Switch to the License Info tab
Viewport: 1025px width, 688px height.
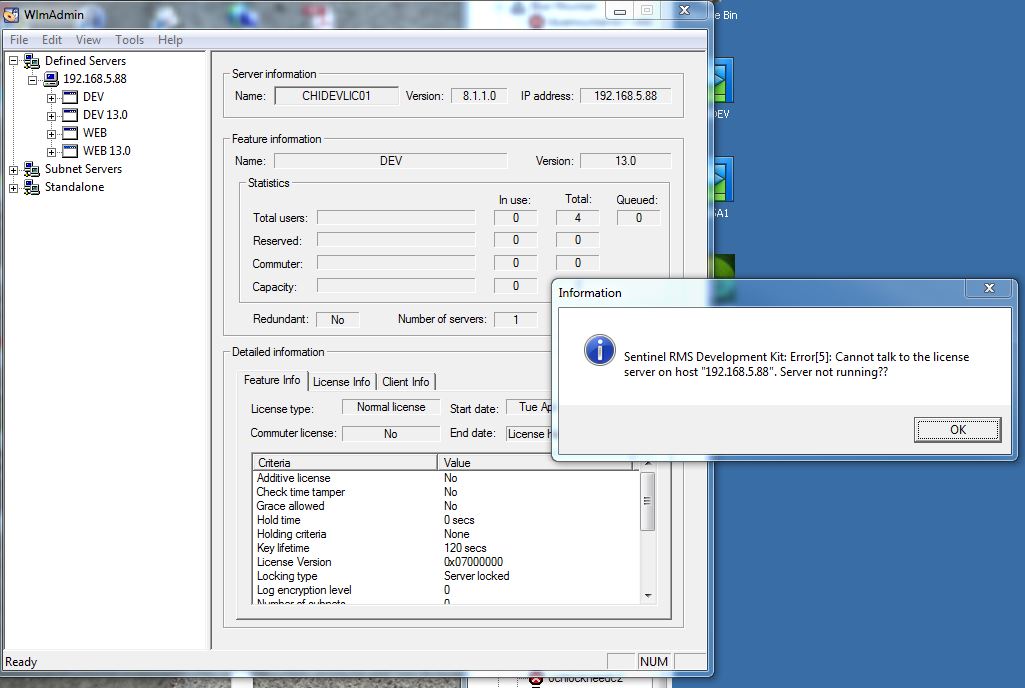(x=341, y=382)
